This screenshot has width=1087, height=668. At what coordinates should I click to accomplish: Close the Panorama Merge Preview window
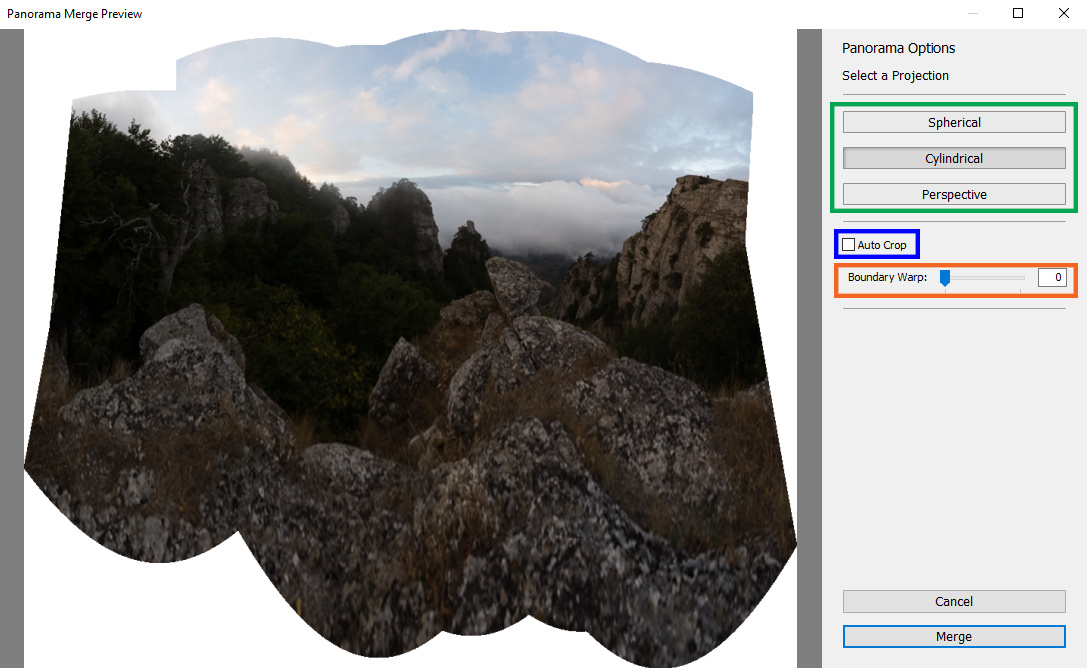click(1063, 13)
